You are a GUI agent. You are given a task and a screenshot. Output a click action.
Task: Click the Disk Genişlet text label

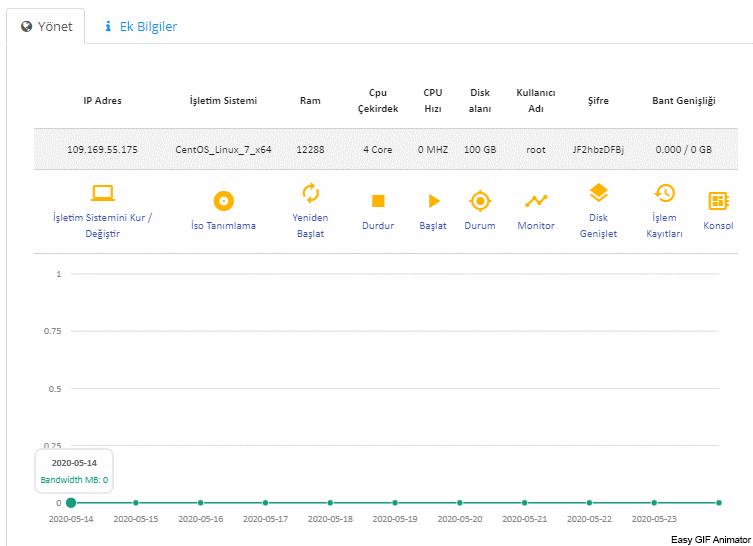click(598, 225)
